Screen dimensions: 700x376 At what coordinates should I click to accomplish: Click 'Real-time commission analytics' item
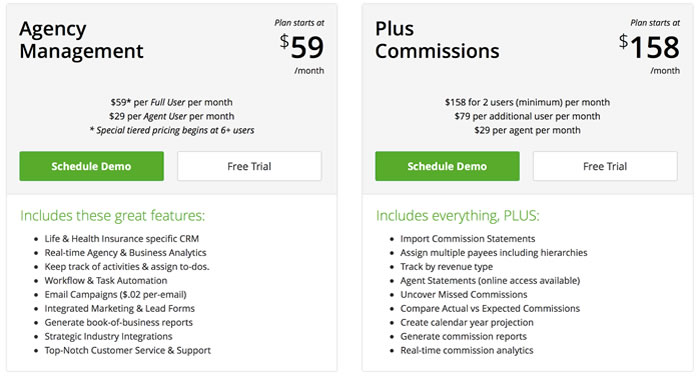click(467, 351)
